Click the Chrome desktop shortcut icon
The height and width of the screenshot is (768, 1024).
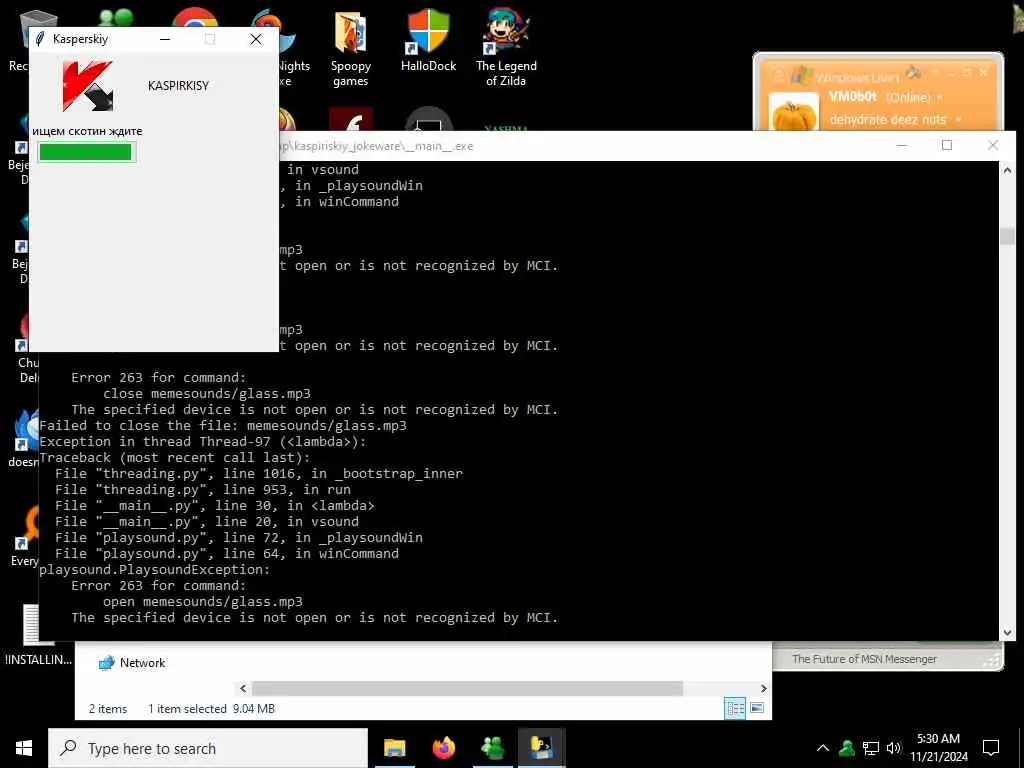click(x=195, y=18)
